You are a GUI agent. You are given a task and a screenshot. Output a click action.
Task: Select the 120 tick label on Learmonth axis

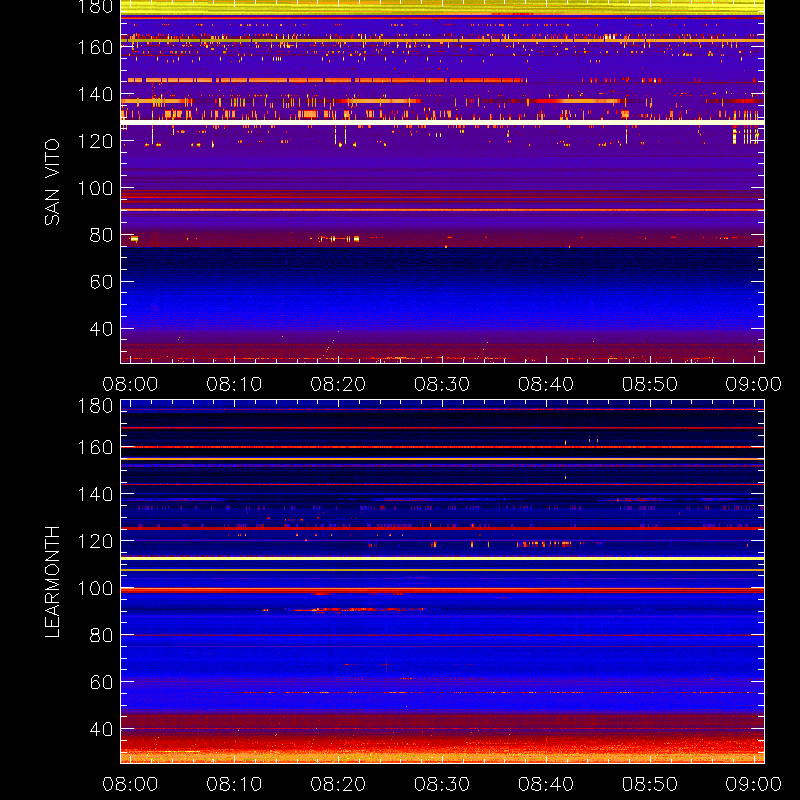(95, 541)
